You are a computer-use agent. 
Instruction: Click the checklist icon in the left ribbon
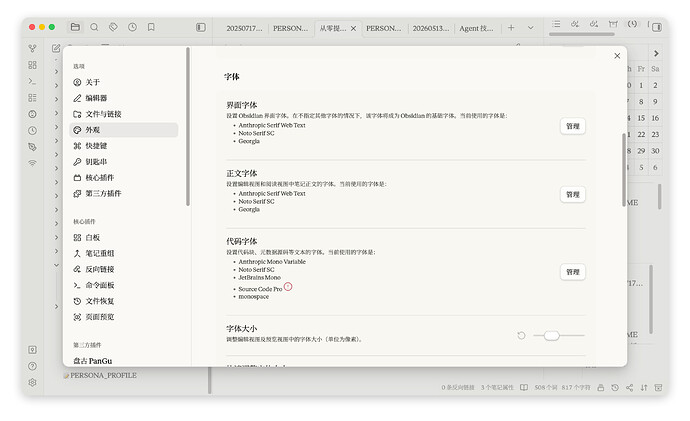(32, 98)
